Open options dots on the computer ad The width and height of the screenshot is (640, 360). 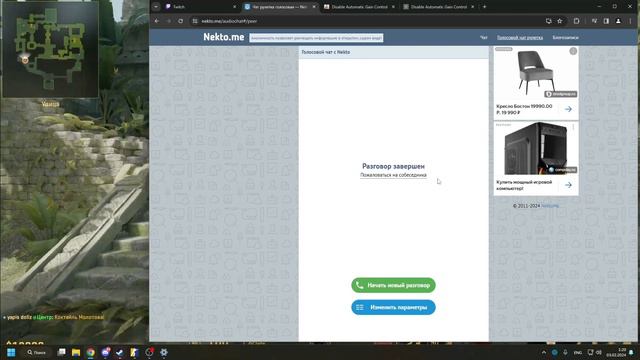coord(573,127)
